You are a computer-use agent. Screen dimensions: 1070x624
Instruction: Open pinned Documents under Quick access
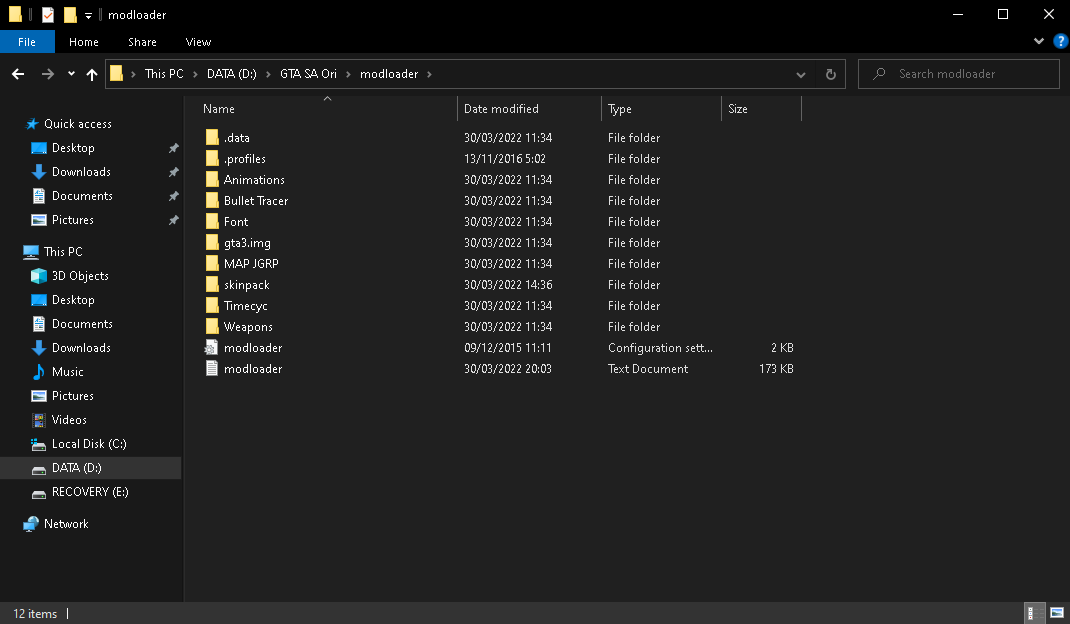82,196
